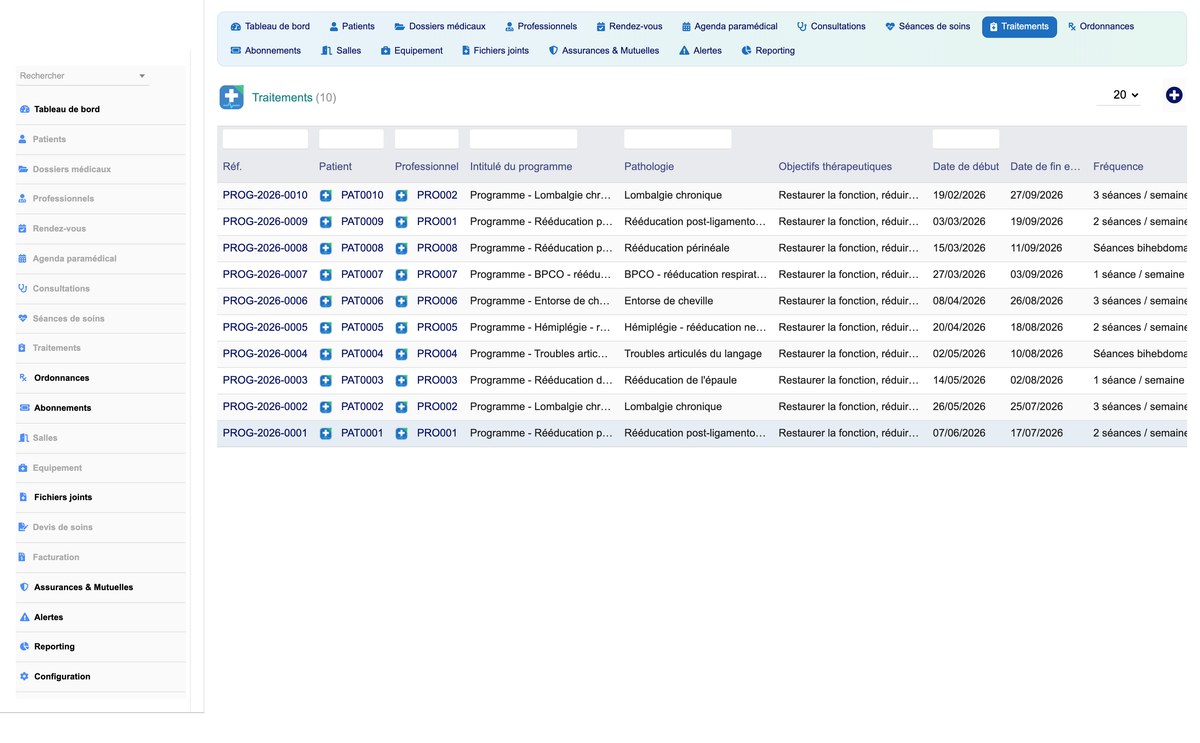This screenshot has height=743, width=1200.
Task: Click the Abonnements card icon in sidebar
Action: (25, 408)
